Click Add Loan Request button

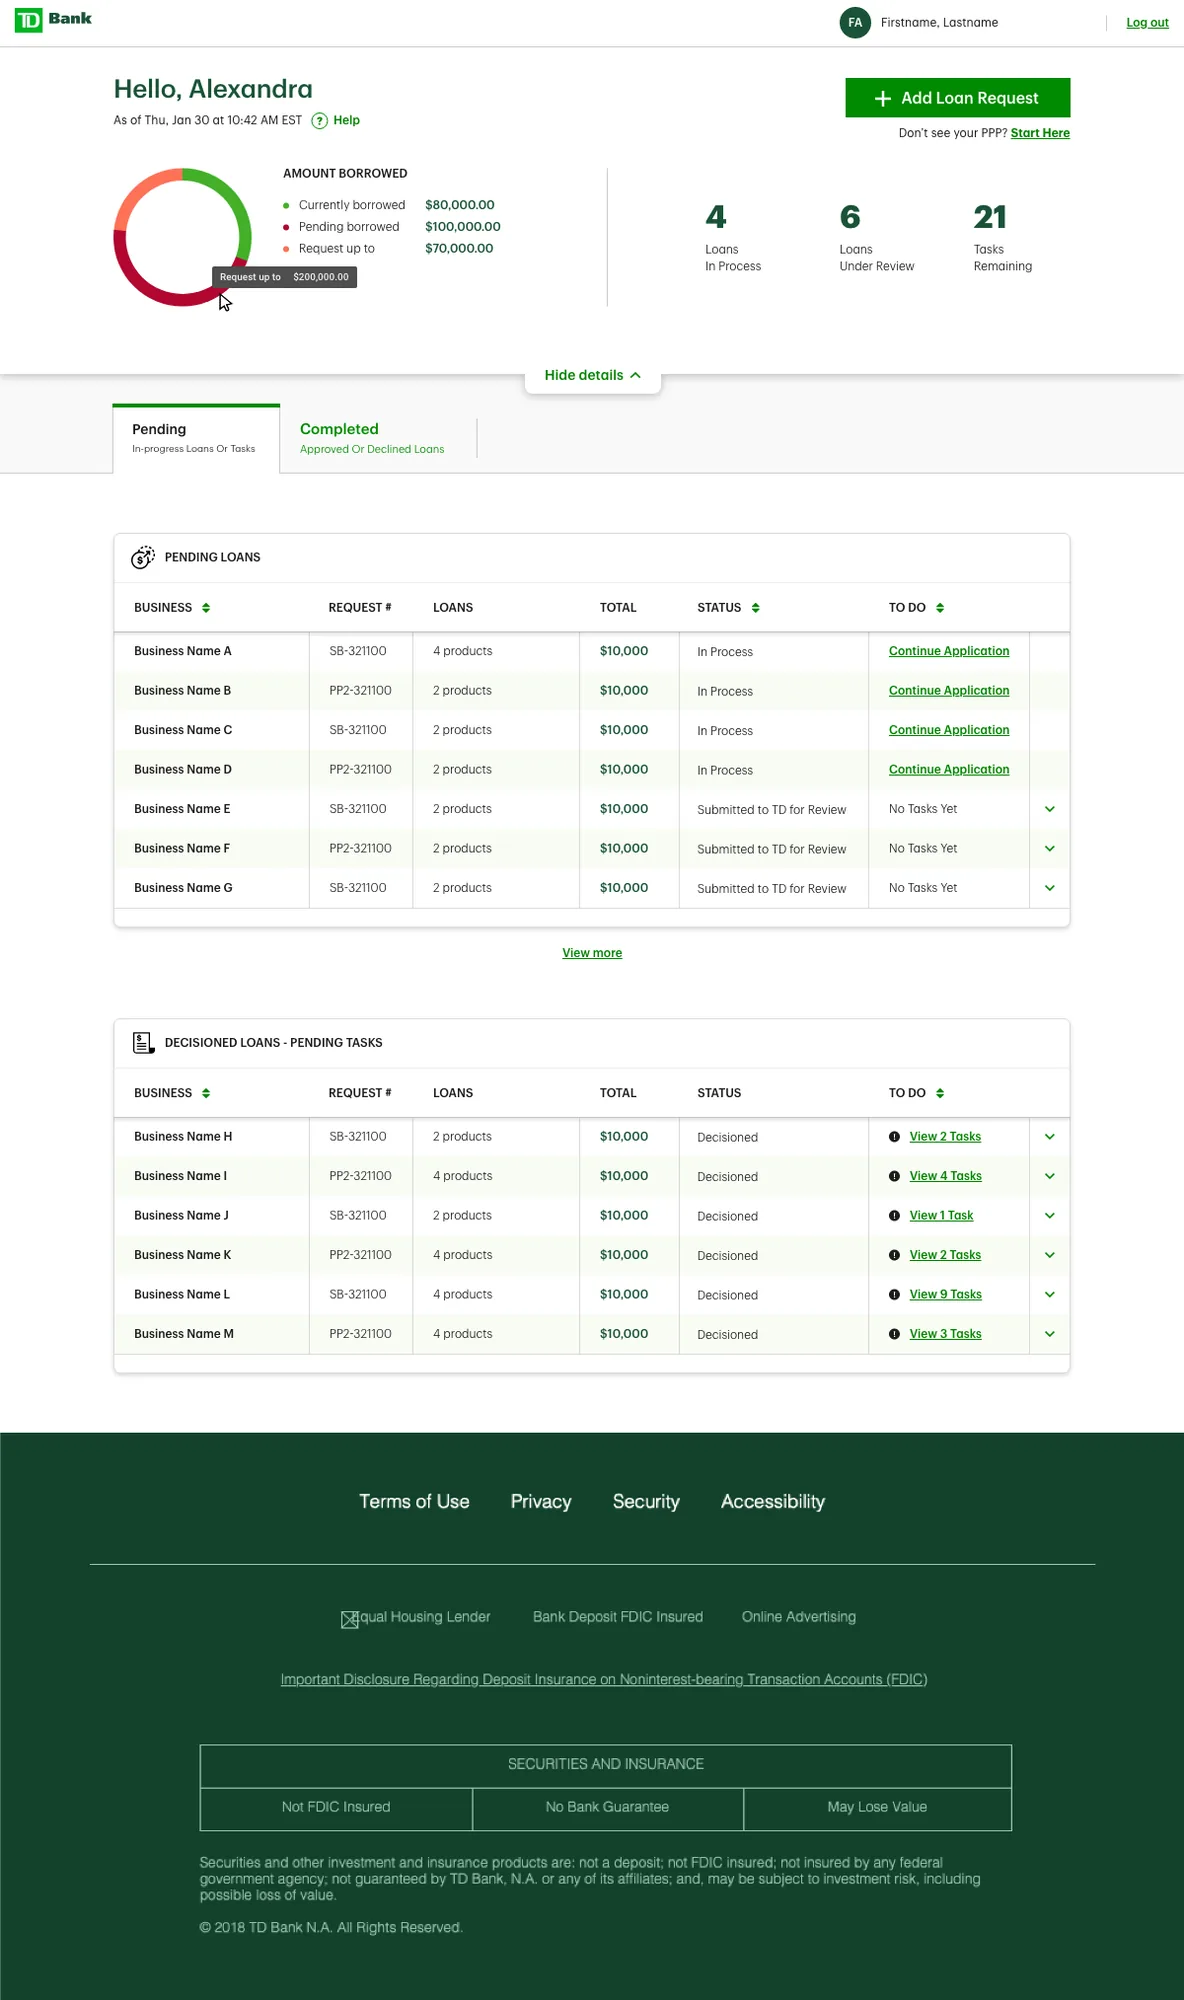958,98
